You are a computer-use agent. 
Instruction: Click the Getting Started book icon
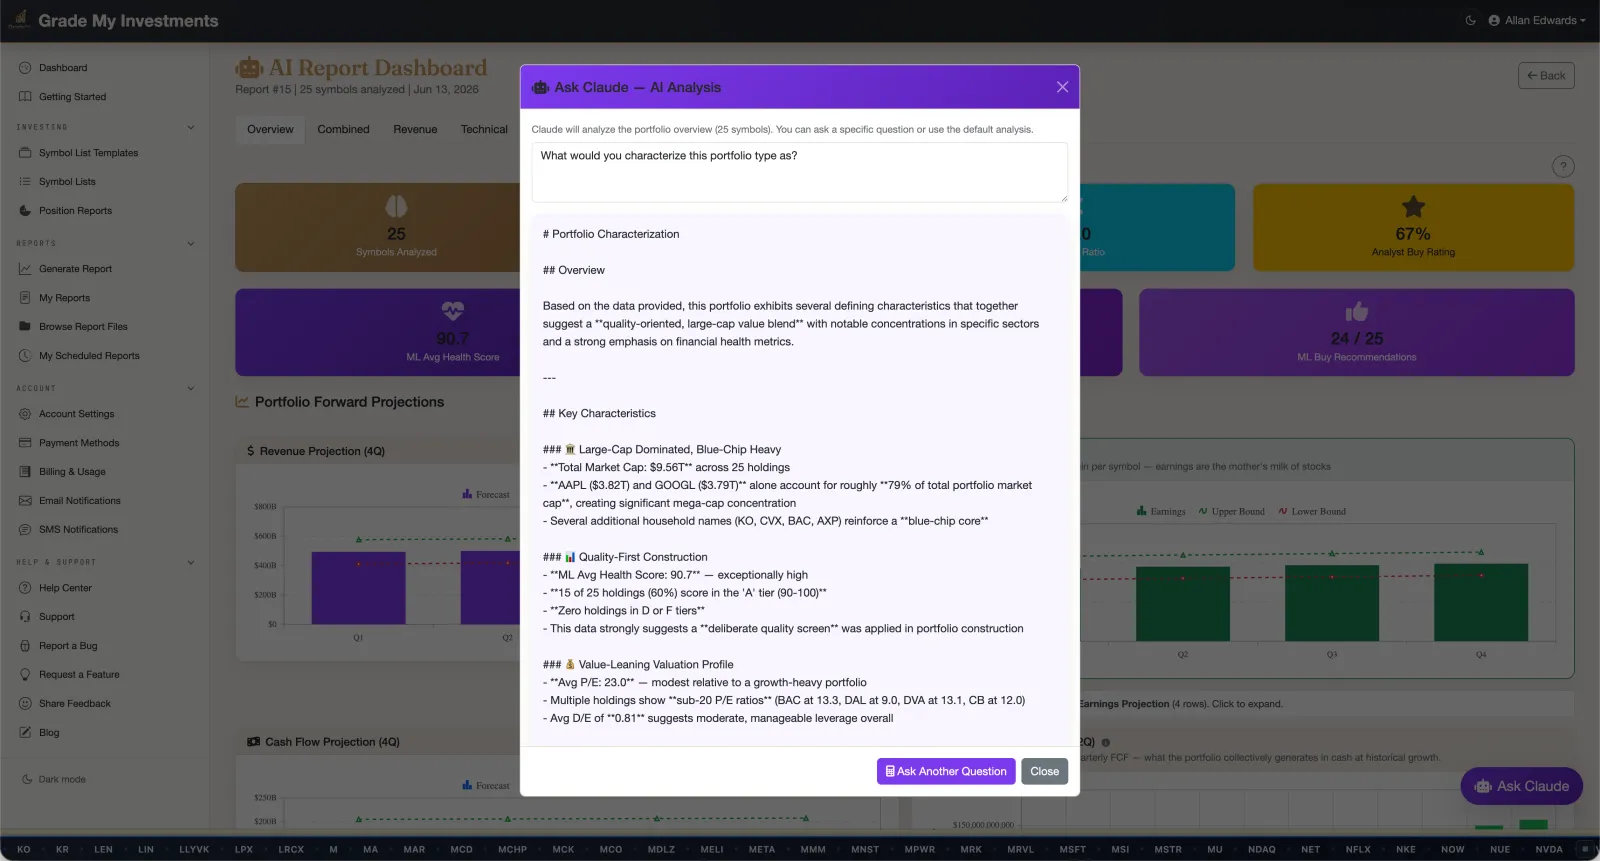[x=25, y=97]
